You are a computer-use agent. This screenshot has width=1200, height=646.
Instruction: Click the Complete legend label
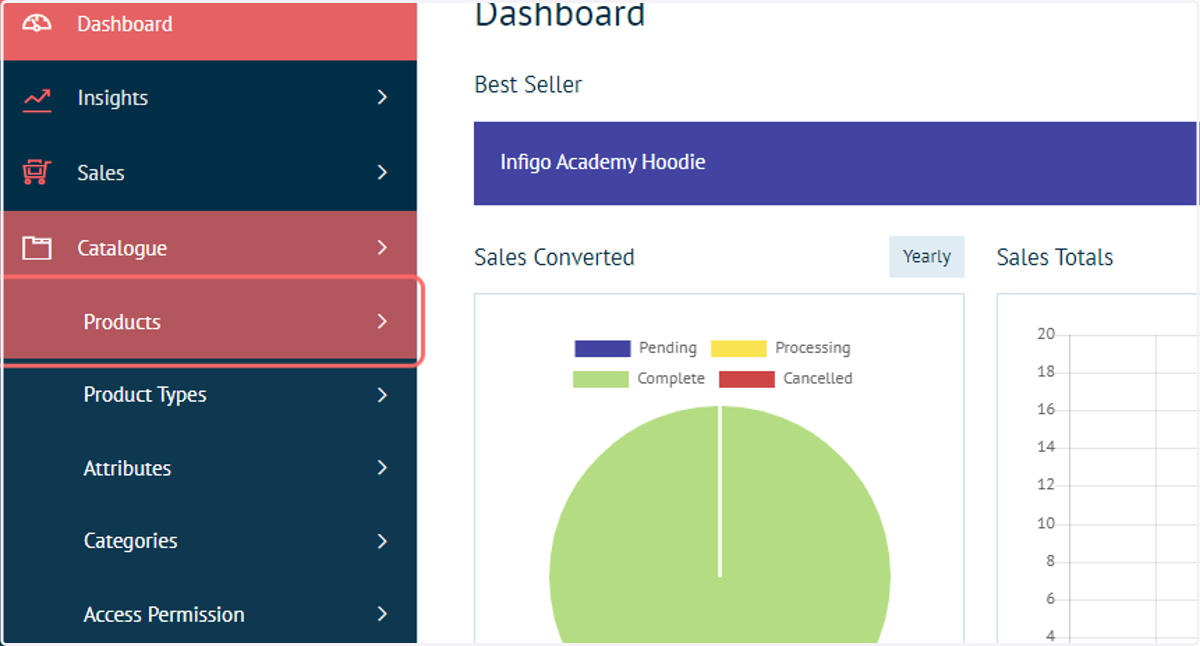pos(671,379)
